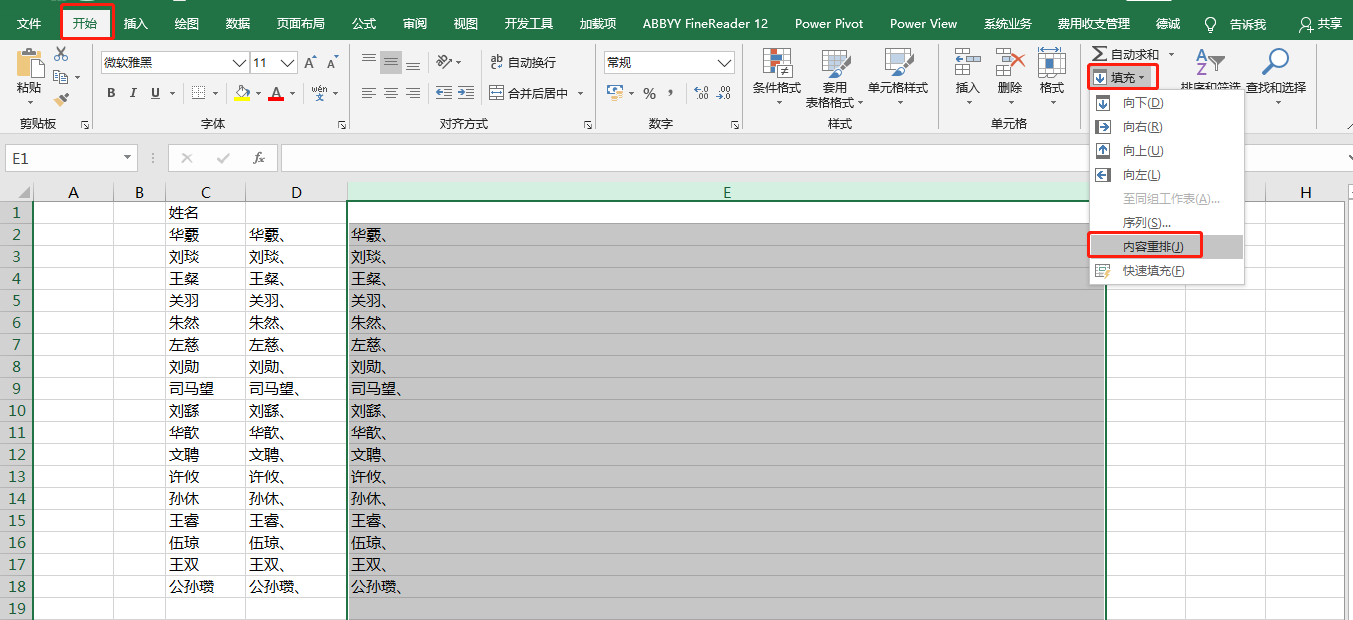Toggle Align Right for text
The image size is (1353, 620).
point(413,93)
